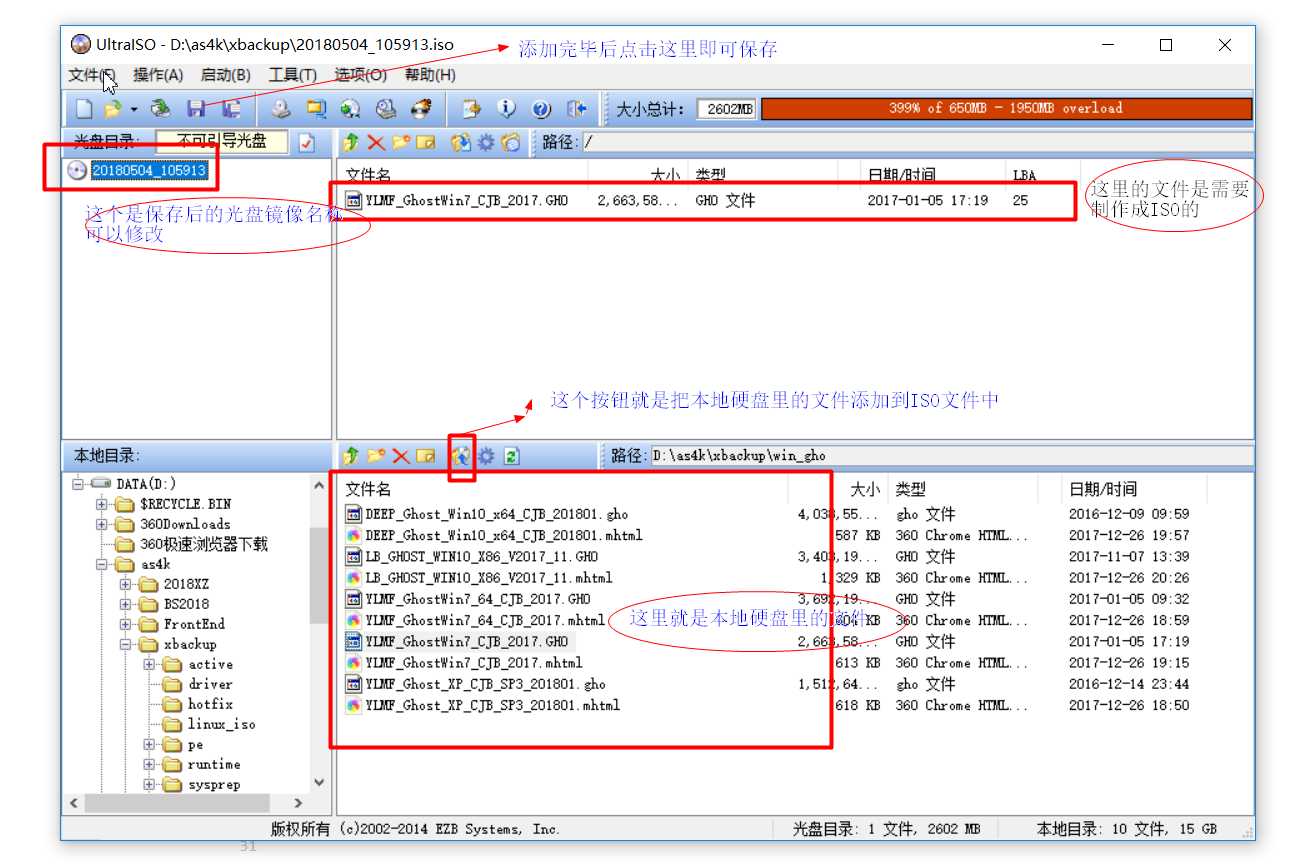Click the Exit door icon in main toolbar
Viewport: 1299px width, 867px height.
click(x=576, y=108)
